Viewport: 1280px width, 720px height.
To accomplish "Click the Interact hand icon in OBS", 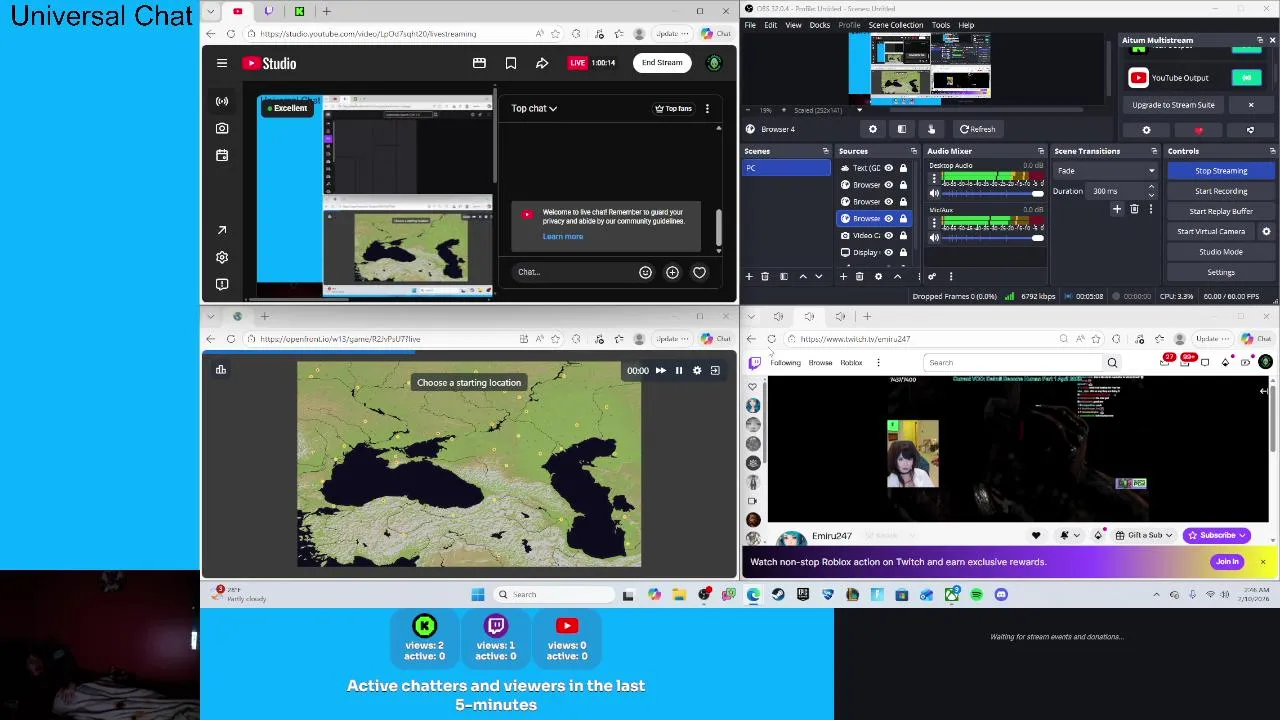I will point(931,129).
